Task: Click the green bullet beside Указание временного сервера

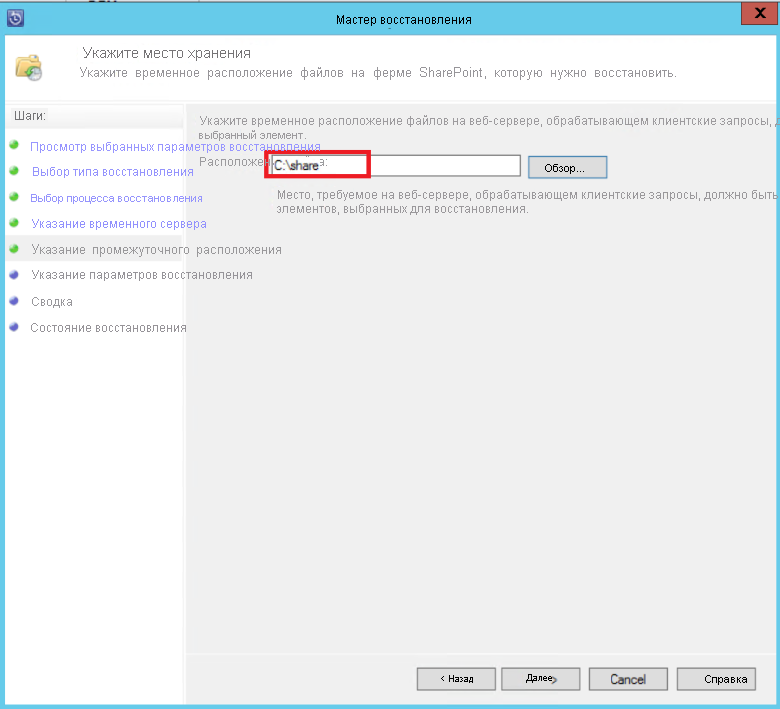Action: coord(14,222)
